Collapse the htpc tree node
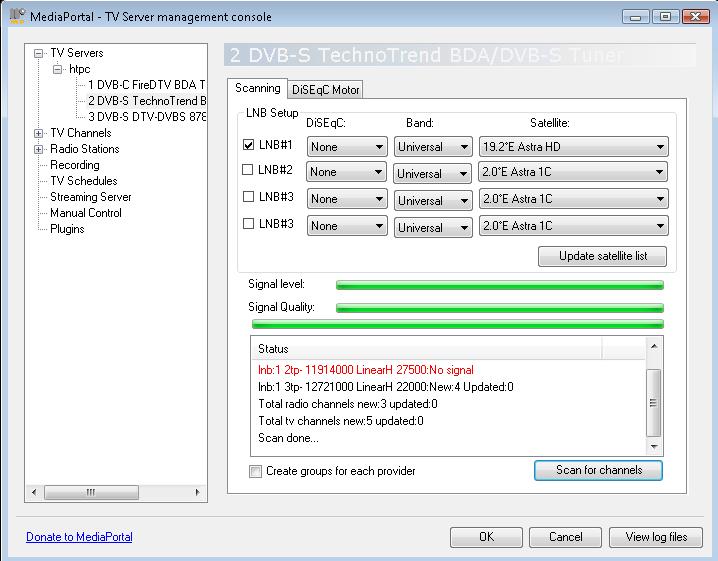The image size is (718, 561). click(57, 70)
